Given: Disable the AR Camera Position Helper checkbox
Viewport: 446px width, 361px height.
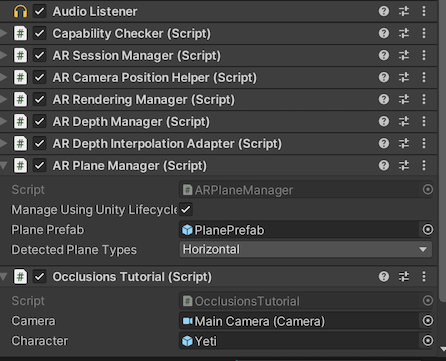Looking at the screenshot, I should (40, 77).
